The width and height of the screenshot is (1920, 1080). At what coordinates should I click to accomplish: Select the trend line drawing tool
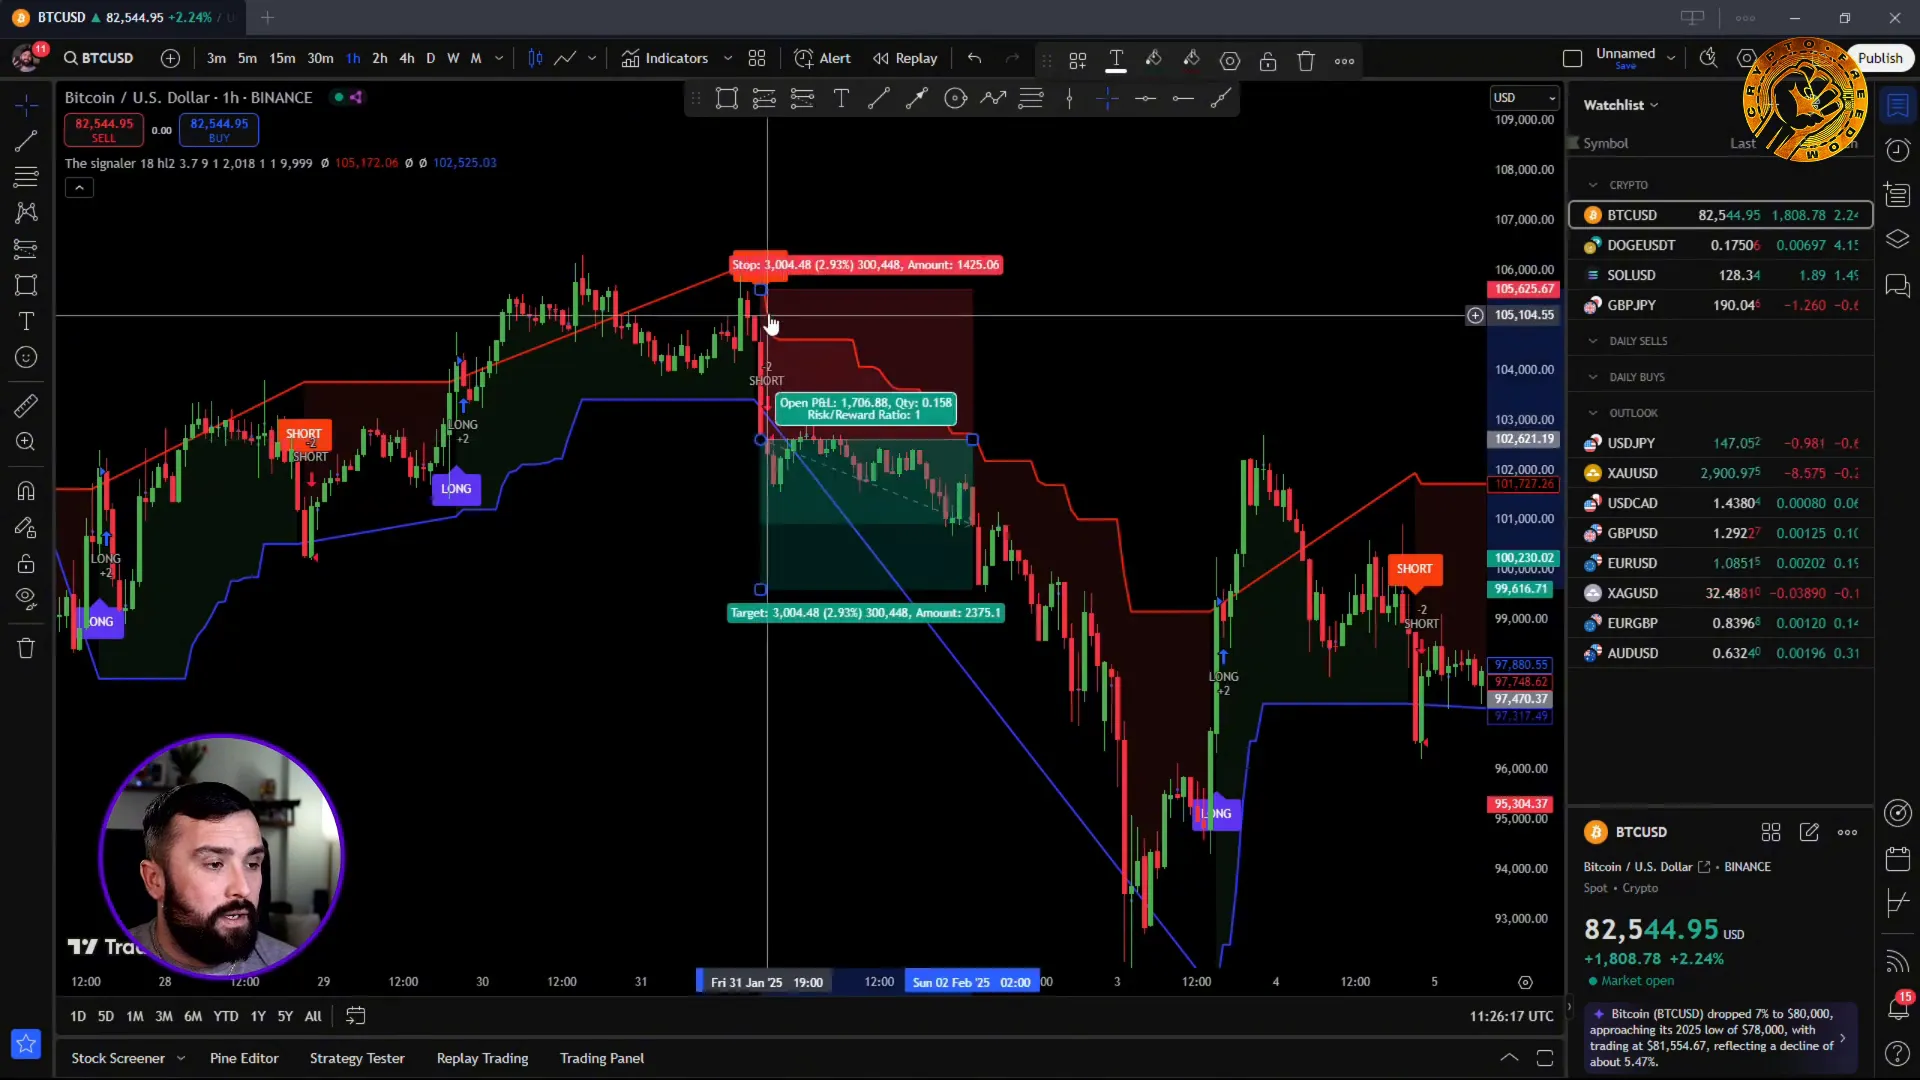point(26,141)
